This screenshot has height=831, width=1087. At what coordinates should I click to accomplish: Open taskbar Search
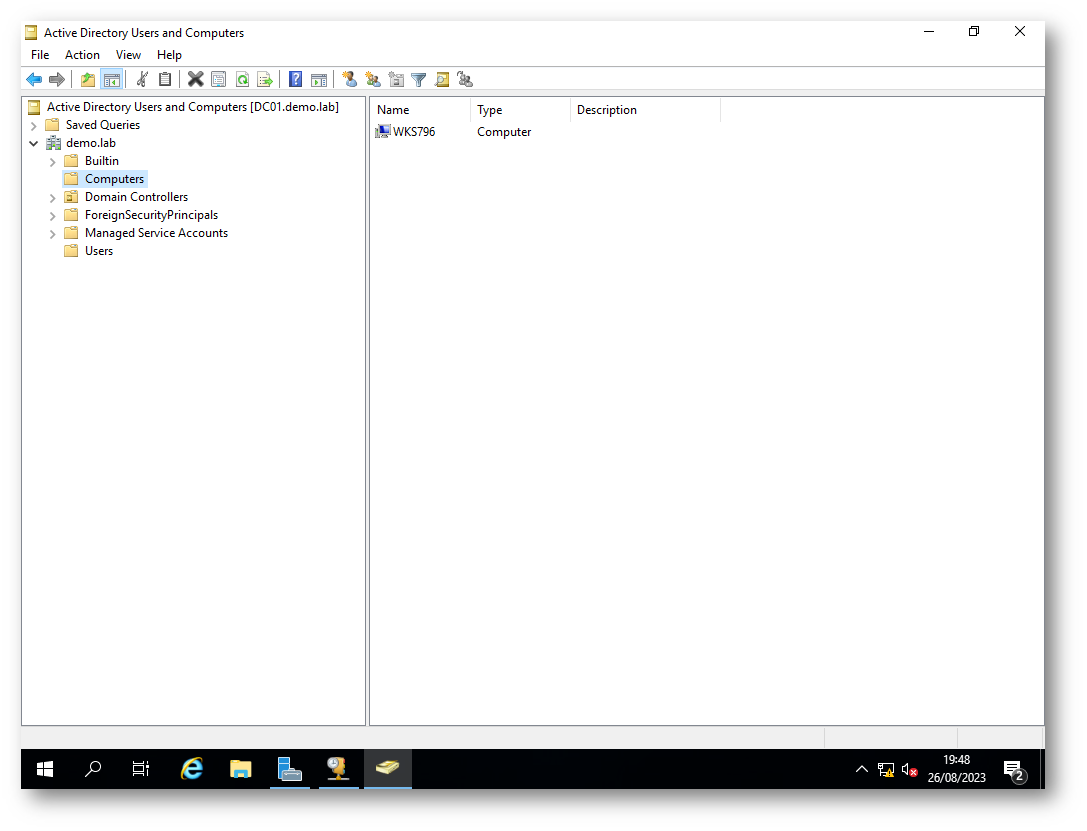[93, 769]
